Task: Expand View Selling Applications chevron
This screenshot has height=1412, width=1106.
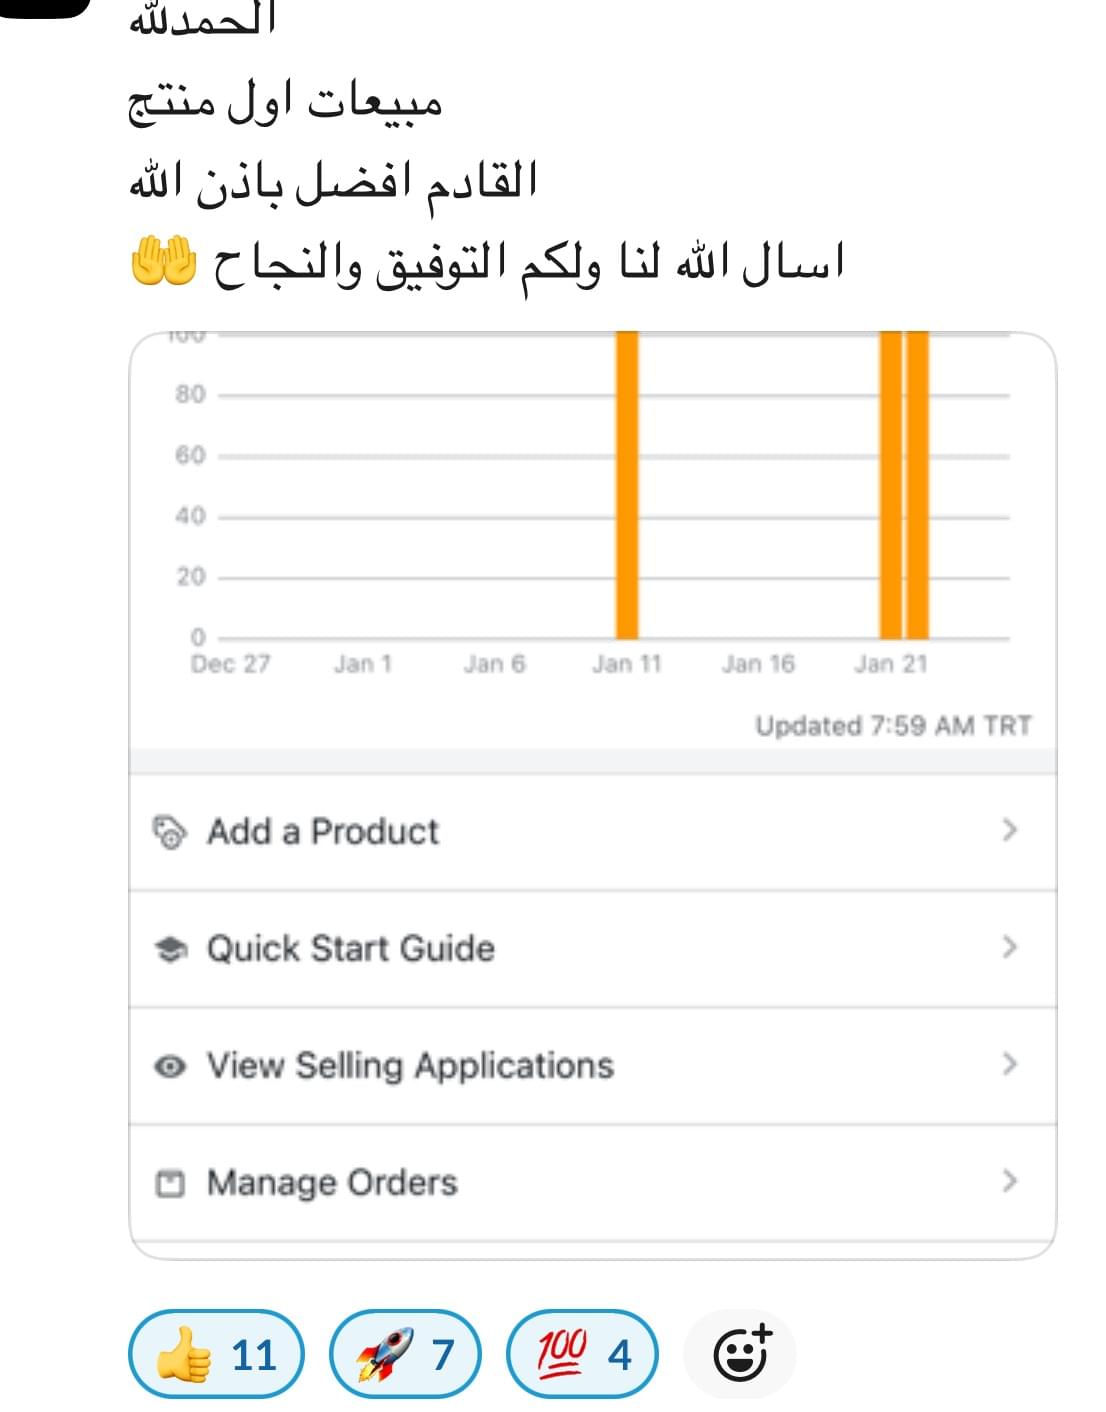Action: coord(1009,1064)
